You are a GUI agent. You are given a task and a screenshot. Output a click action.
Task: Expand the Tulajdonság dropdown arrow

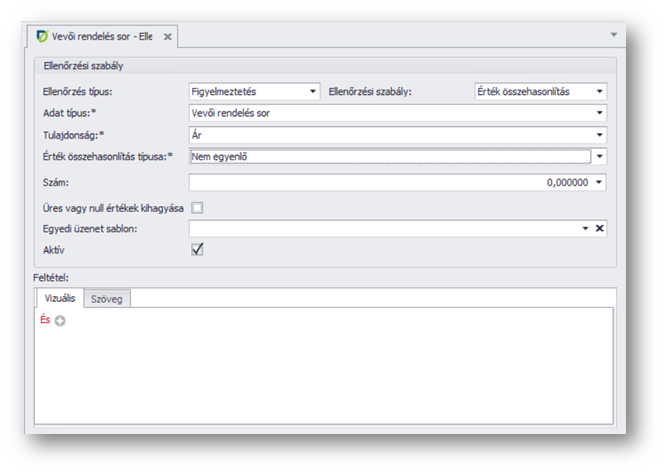599,134
